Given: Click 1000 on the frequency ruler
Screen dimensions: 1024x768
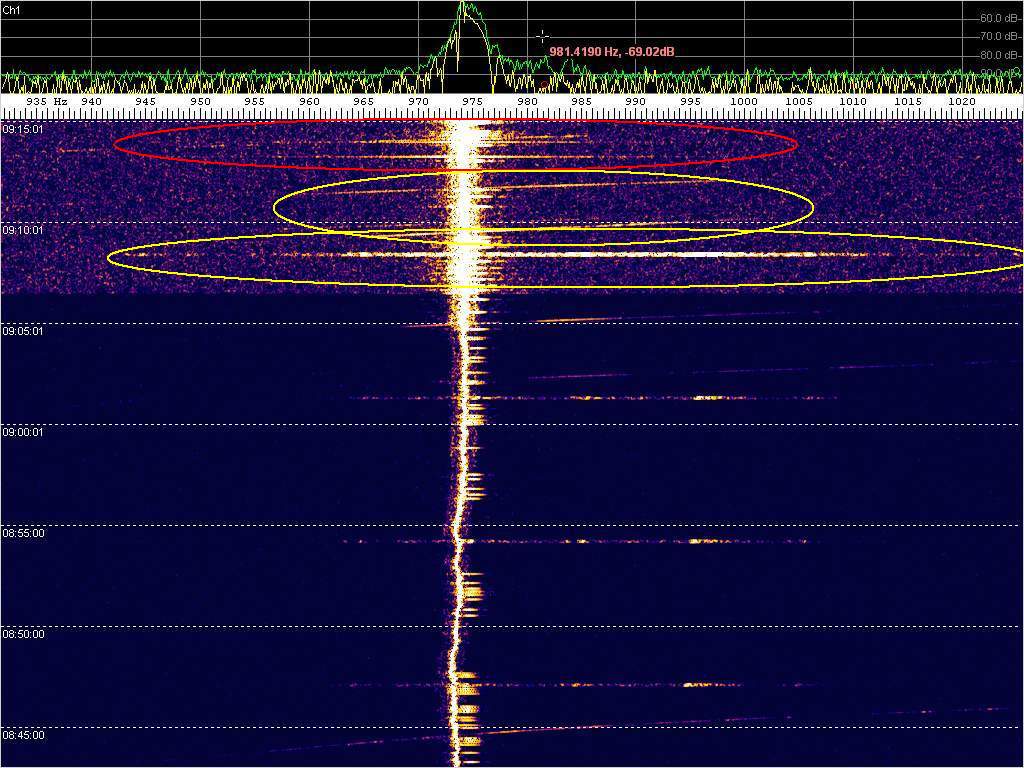Looking at the screenshot, I should (x=743, y=102).
